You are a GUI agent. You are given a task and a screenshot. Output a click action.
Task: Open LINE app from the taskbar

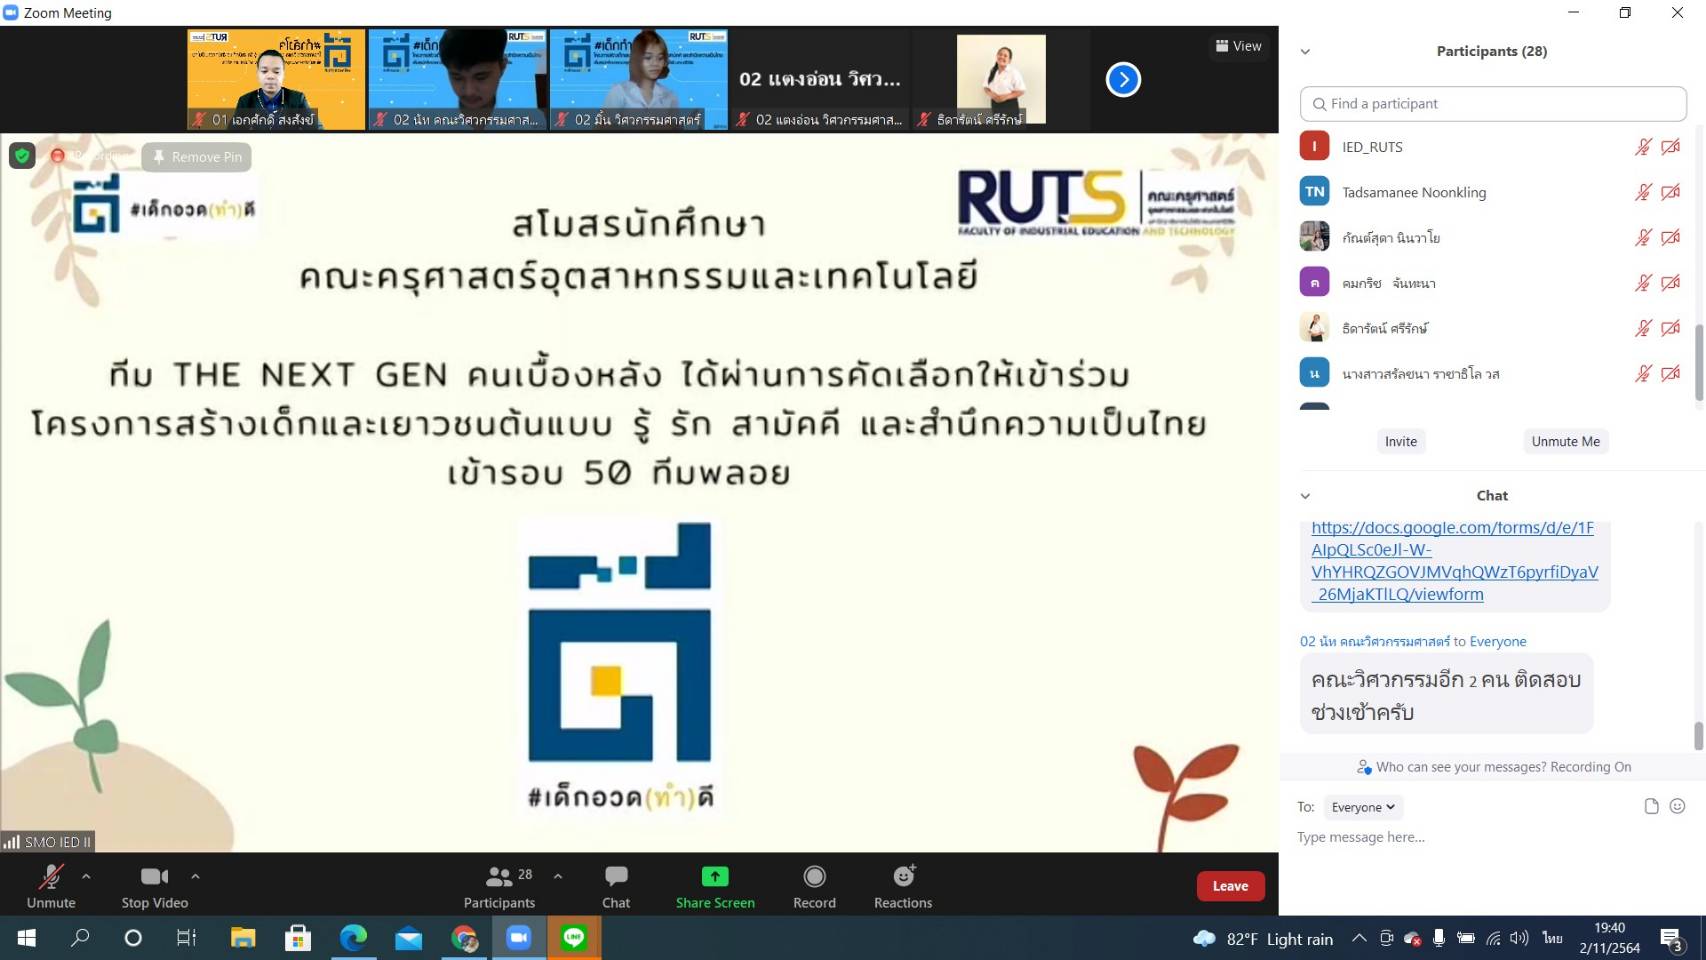pos(574,938)
